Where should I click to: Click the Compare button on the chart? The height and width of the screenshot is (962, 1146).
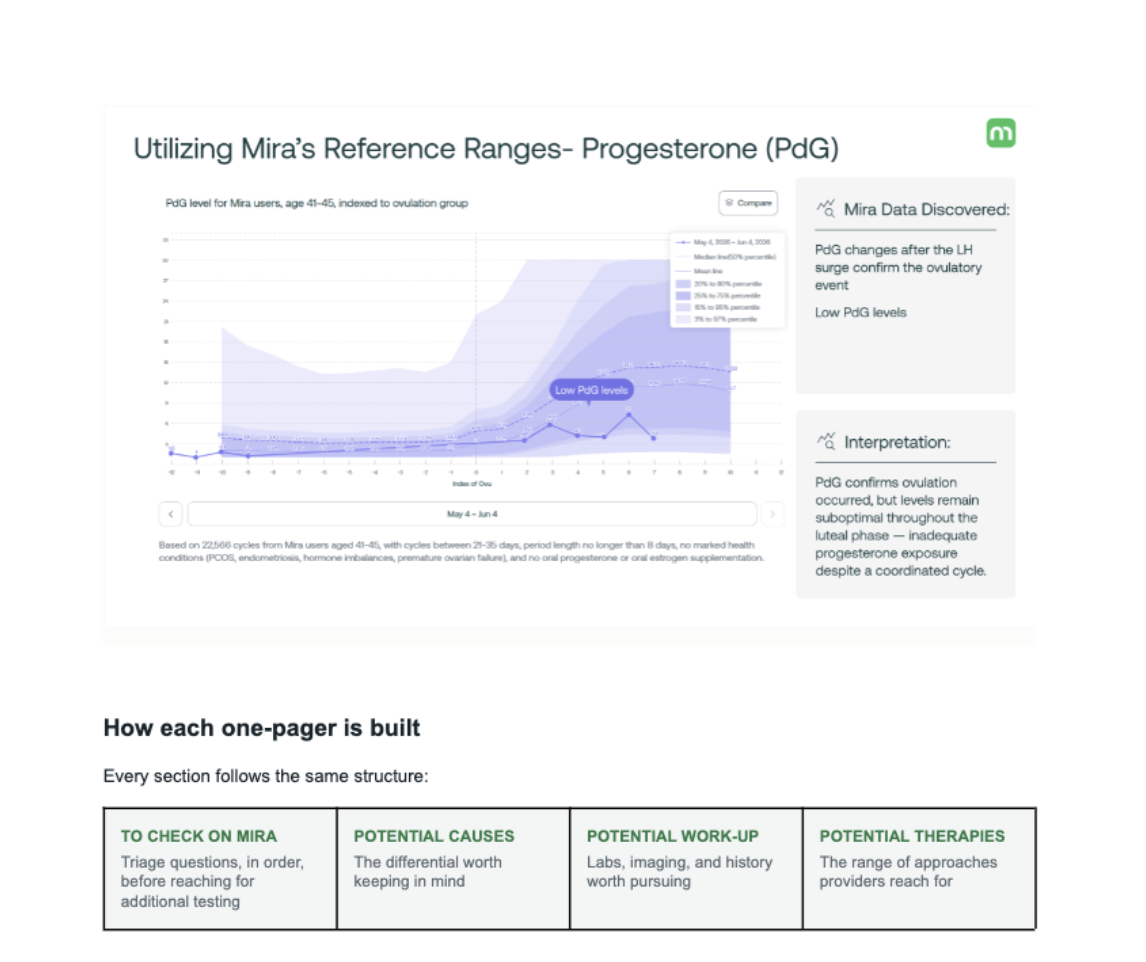pos(748,203)
